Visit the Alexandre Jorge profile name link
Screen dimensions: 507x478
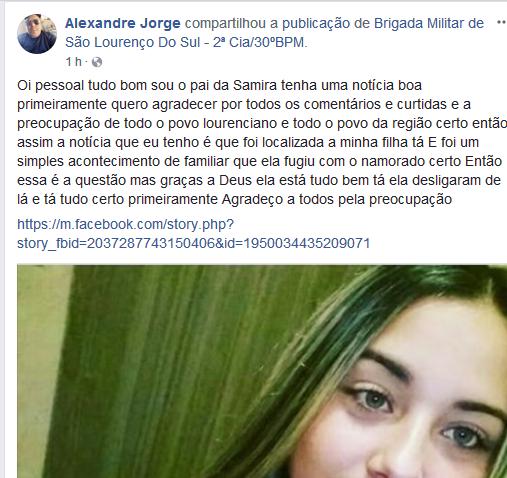click(x=123, y=23)
